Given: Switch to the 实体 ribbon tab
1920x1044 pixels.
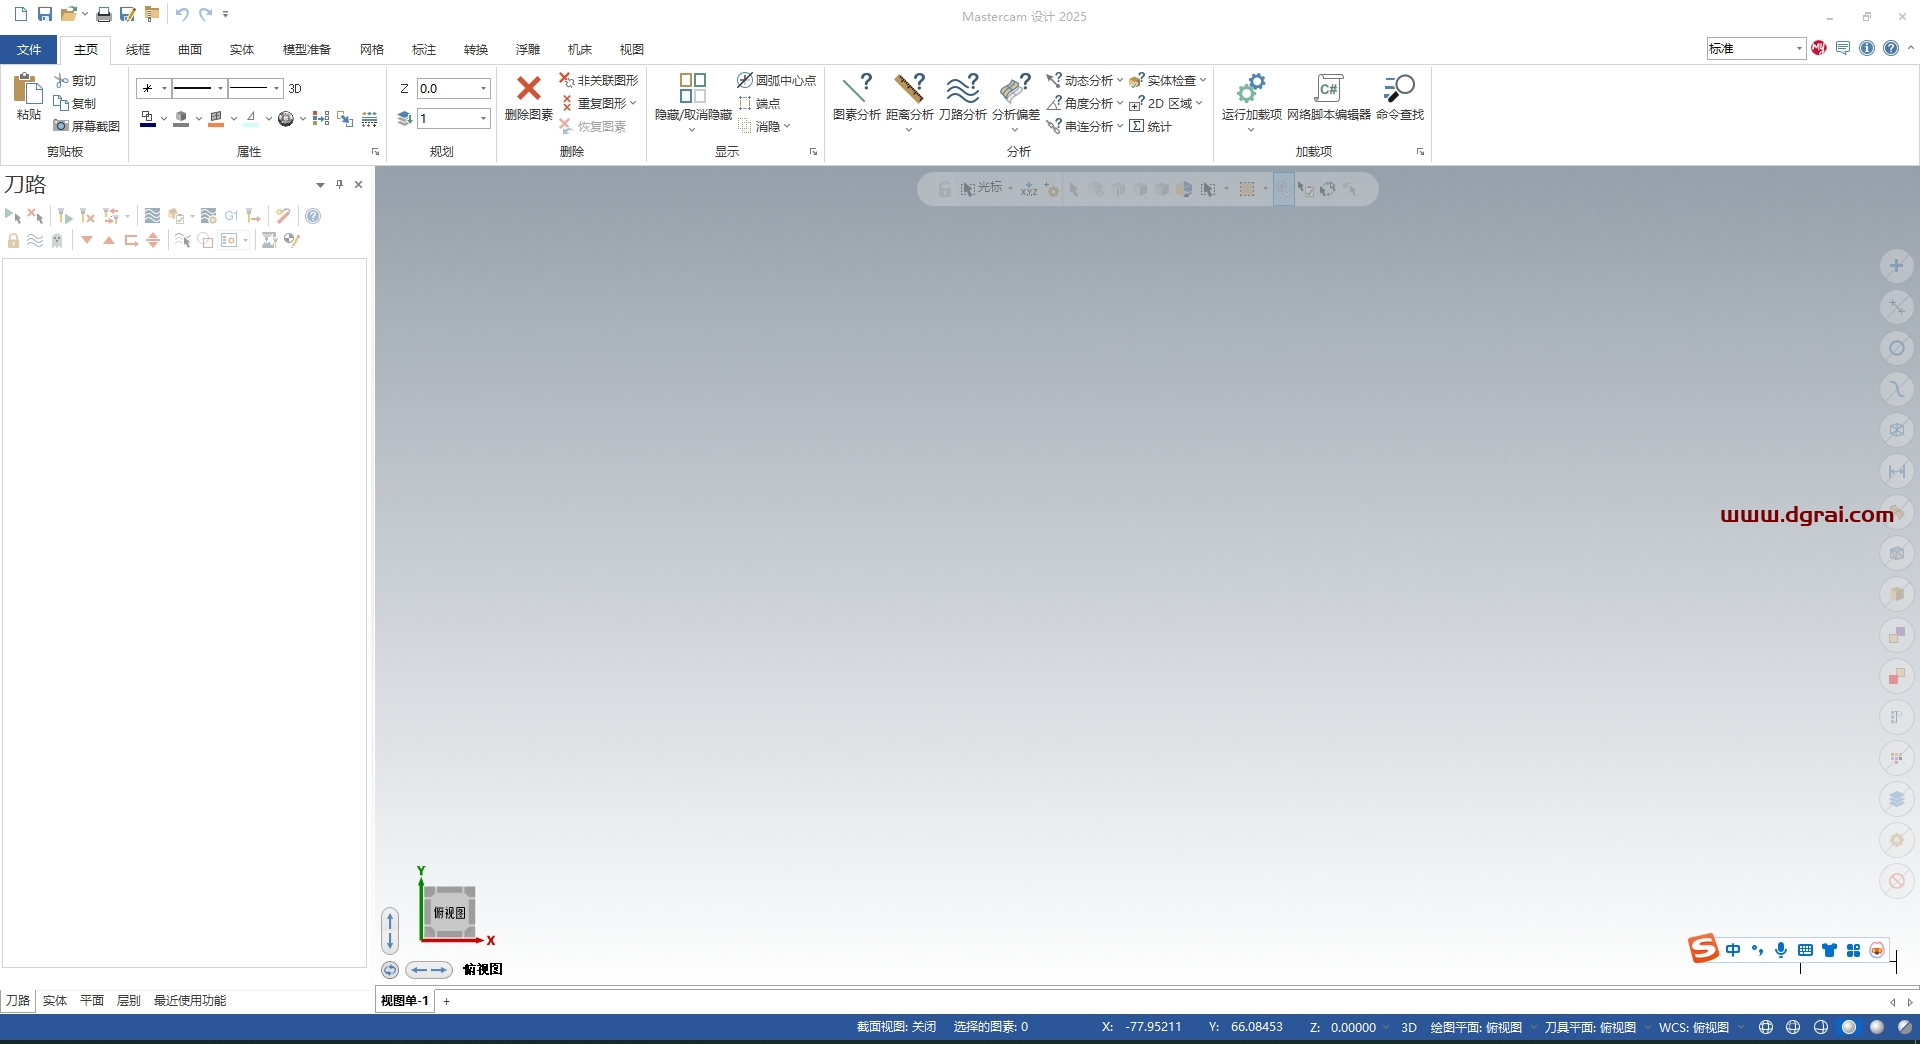Looking at the screenshot, I should pos(242,50).
